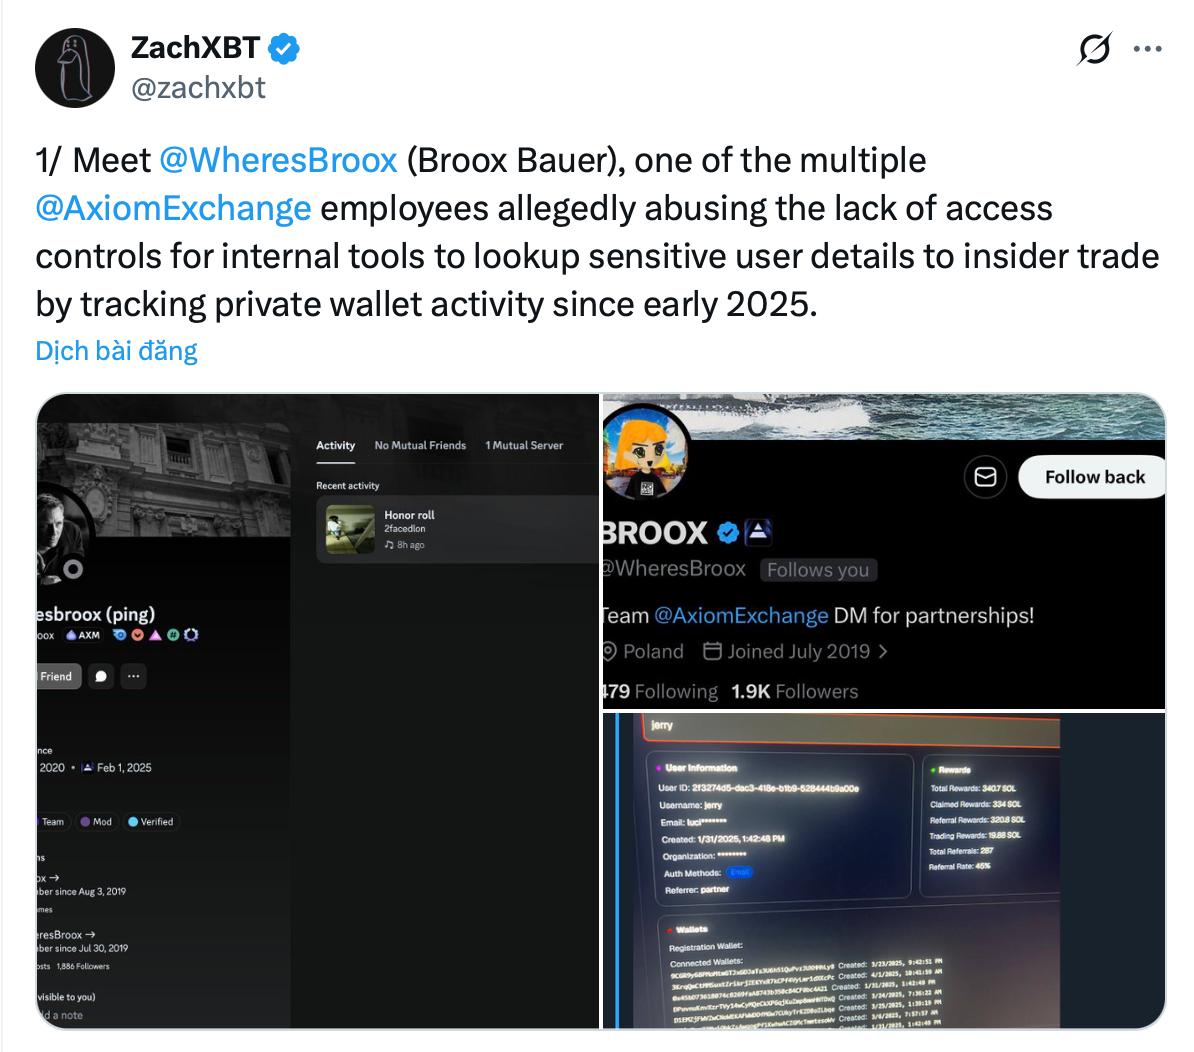Expand the Joined July 2019 chevron

pos(883,652)
